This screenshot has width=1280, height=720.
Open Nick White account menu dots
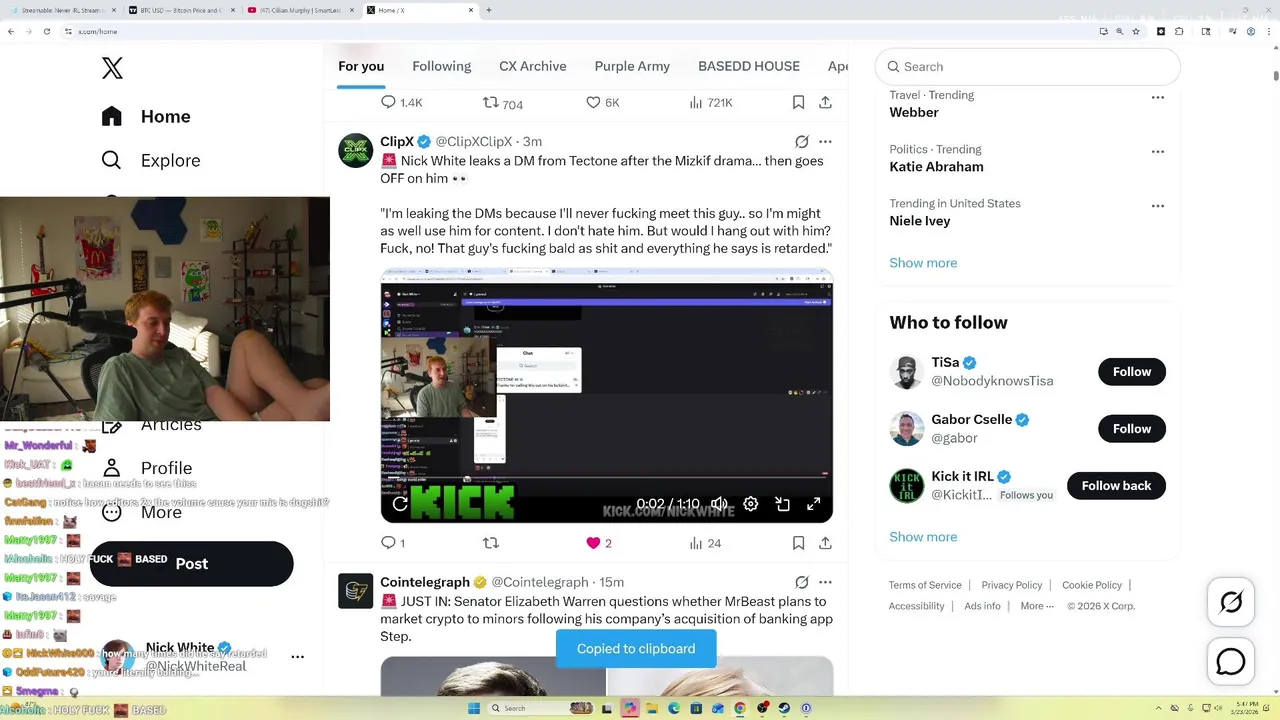297,657
